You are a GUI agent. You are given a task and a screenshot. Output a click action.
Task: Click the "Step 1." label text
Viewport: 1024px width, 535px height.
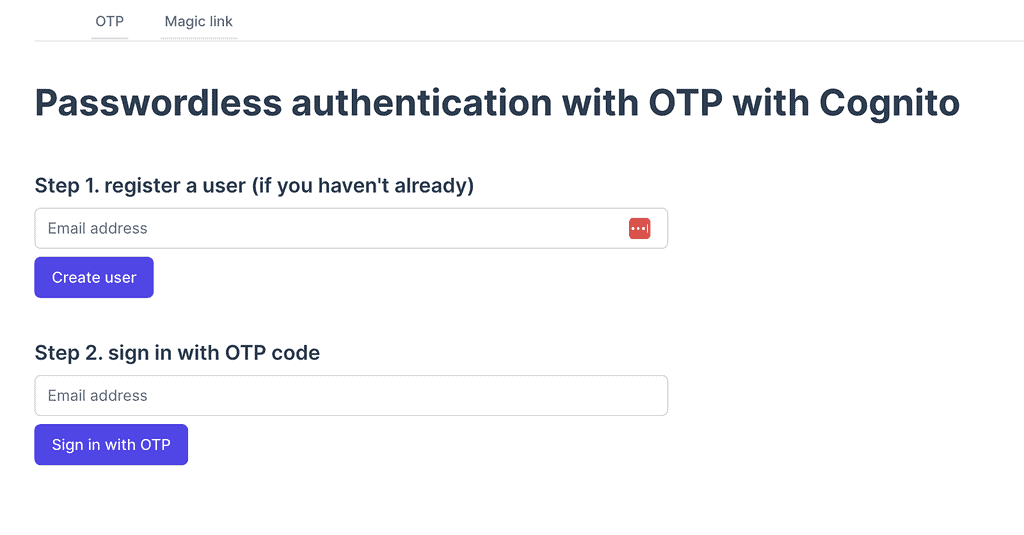66,185
